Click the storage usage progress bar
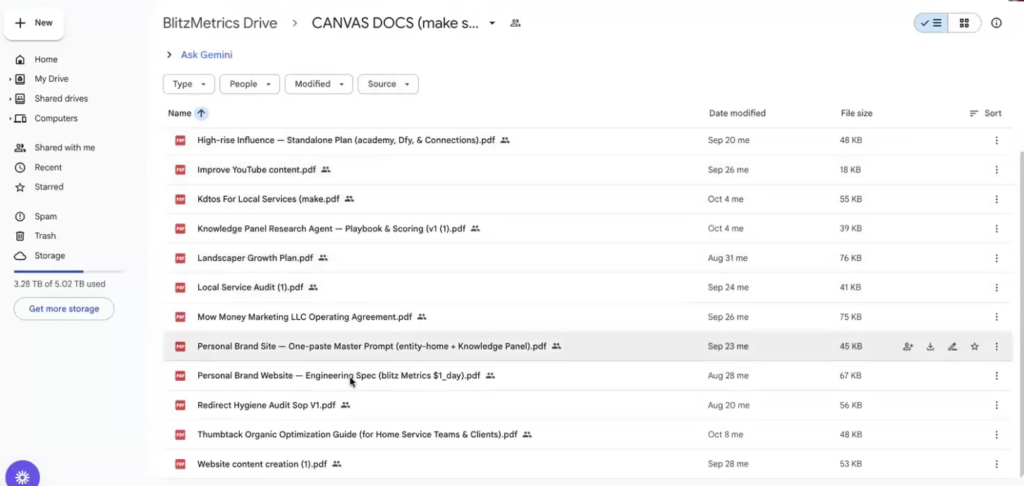Viewport: 1024px width, 486px height. click(x=68, y=272)
